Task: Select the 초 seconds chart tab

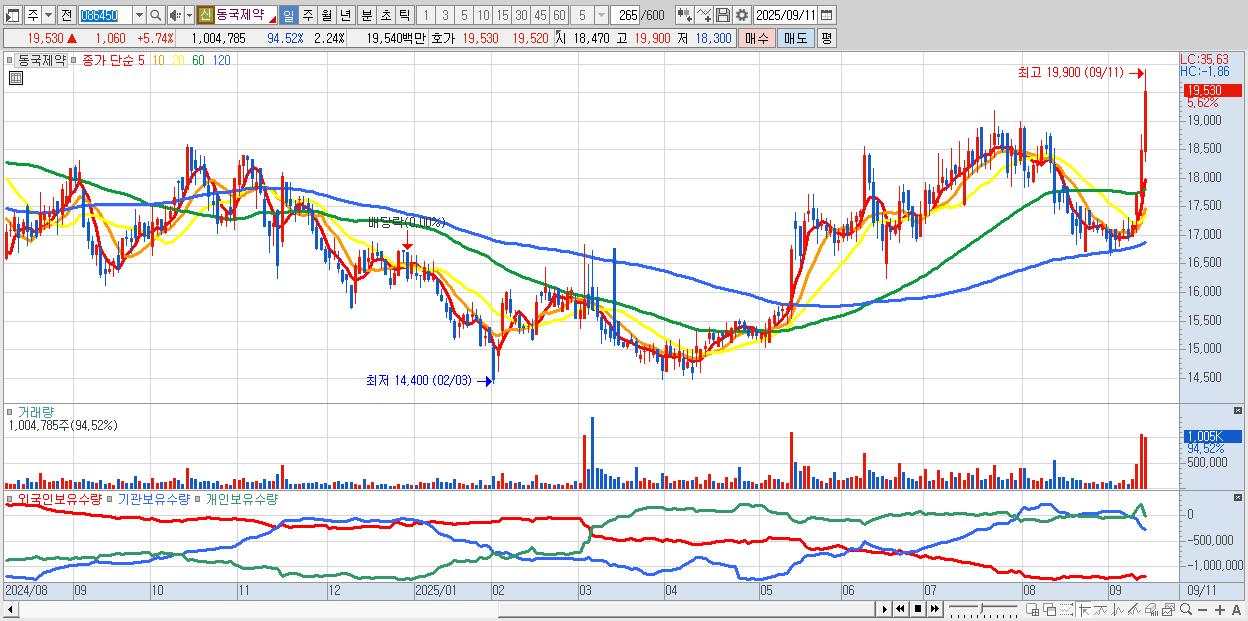Action: pyautogui.click(x=384, y=15)
